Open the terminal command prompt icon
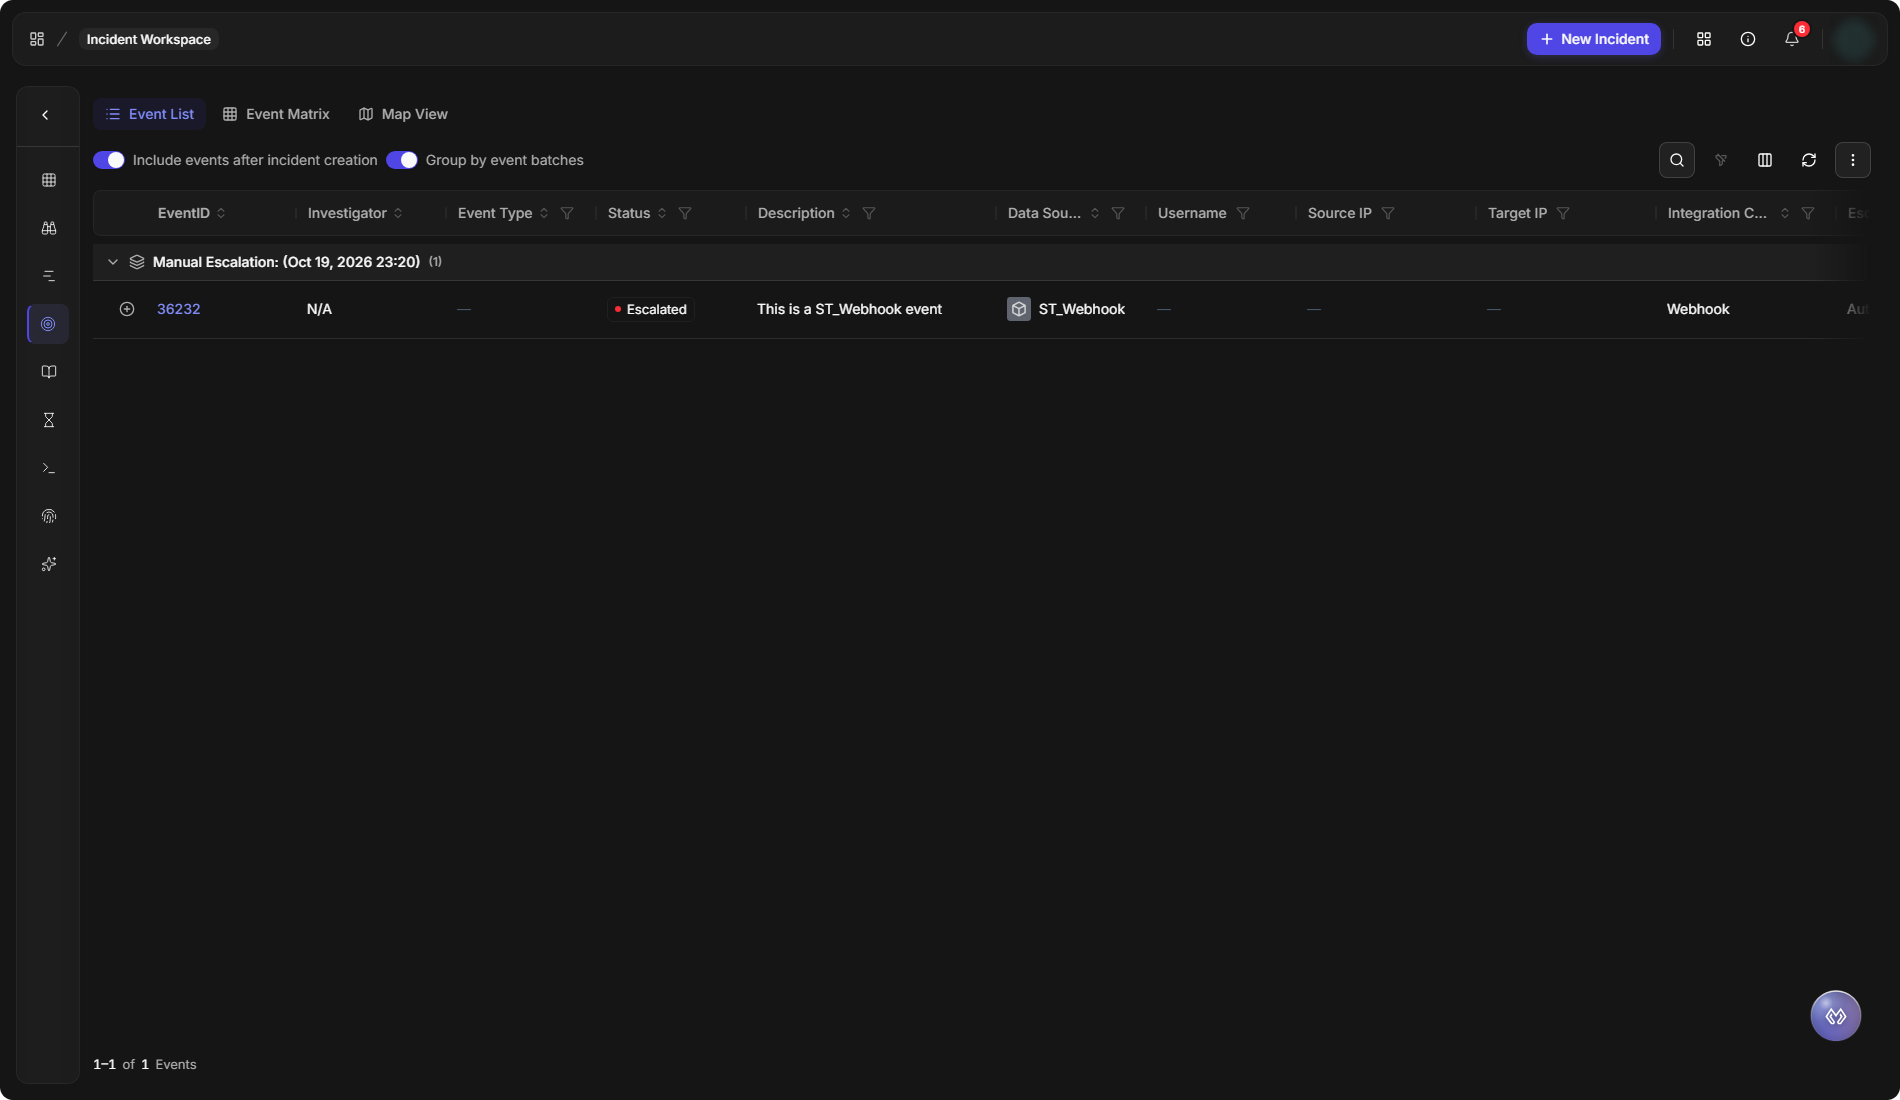 click(48, 468)
